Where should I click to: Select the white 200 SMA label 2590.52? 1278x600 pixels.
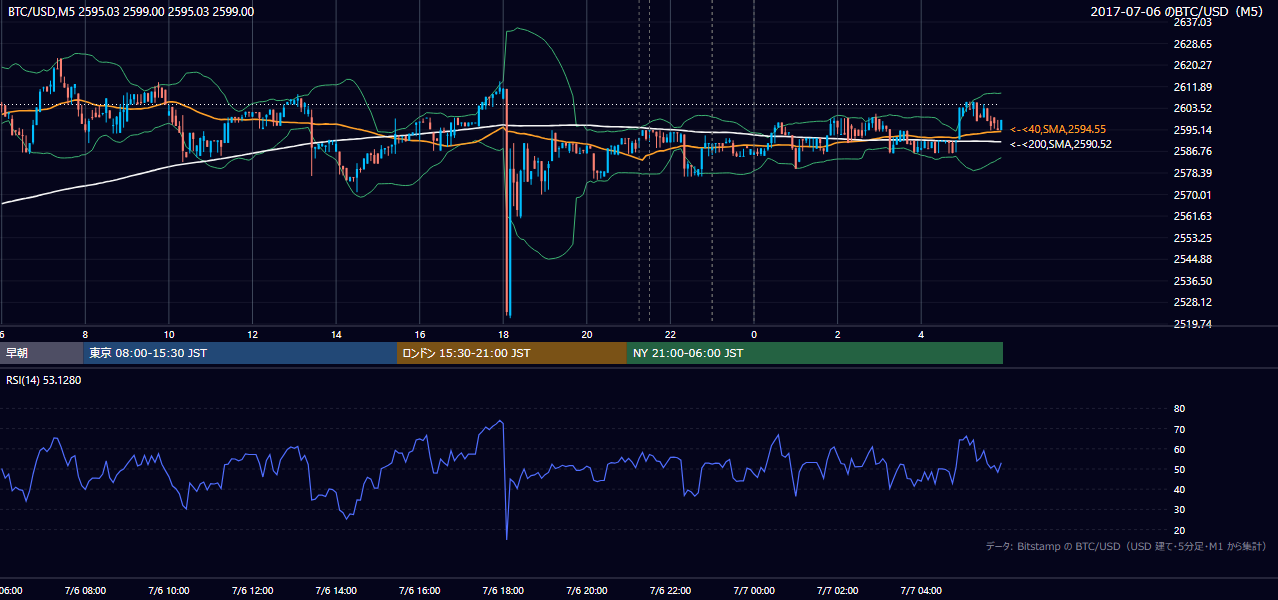tap(1061, 144)
